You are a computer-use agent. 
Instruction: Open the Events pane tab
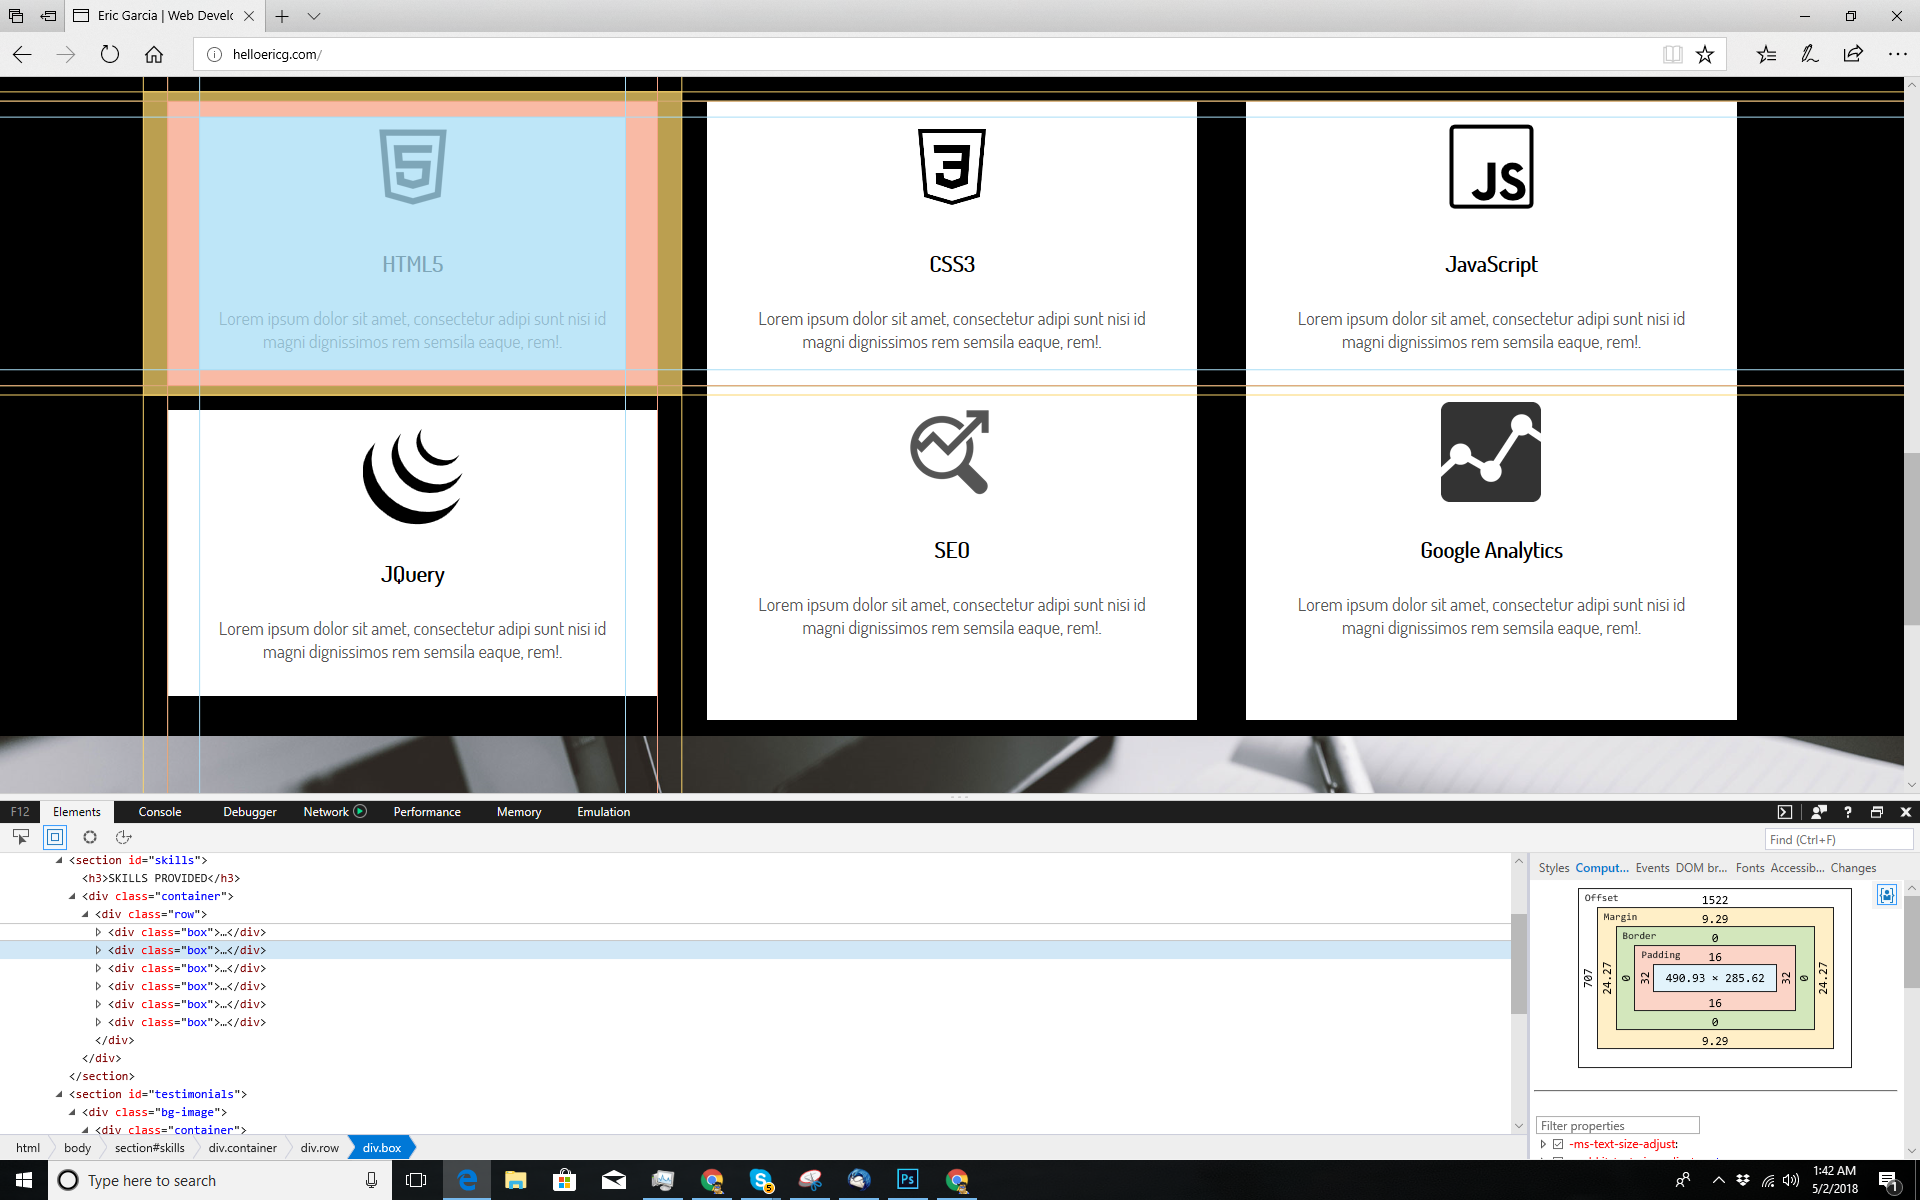tap(1652, 868)
